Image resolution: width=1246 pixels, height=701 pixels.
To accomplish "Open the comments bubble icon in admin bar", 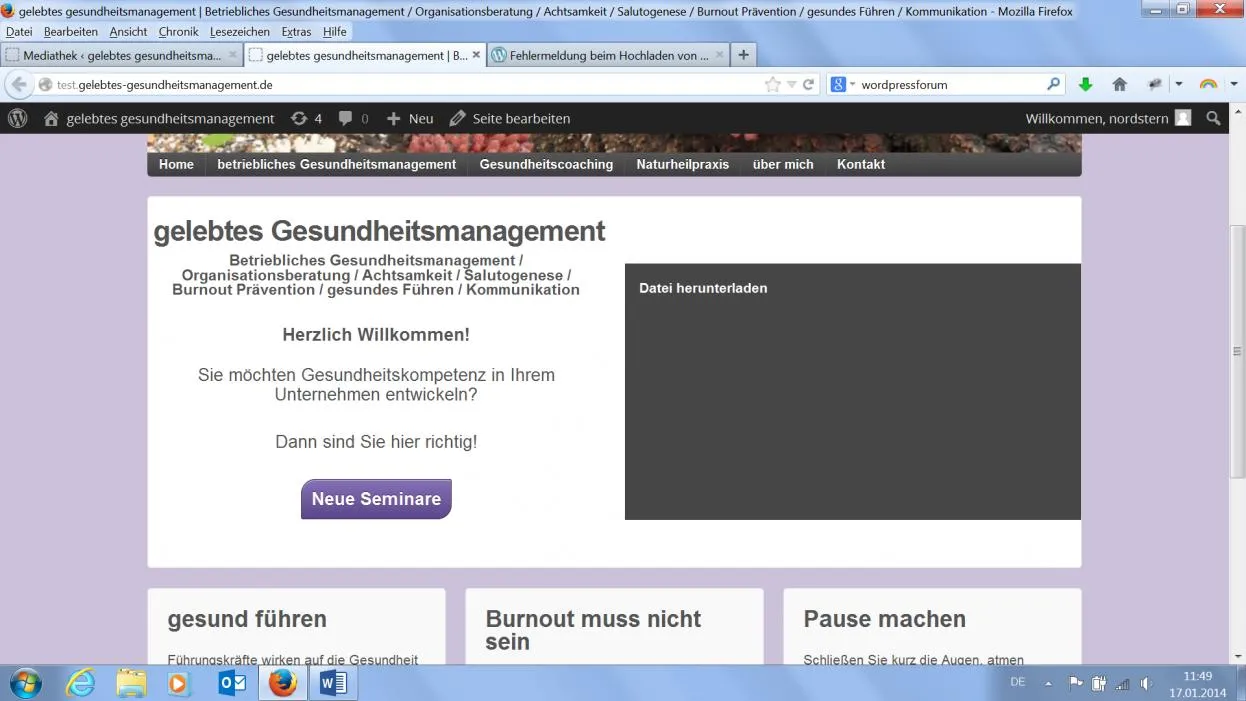I will tap(353, 118).
